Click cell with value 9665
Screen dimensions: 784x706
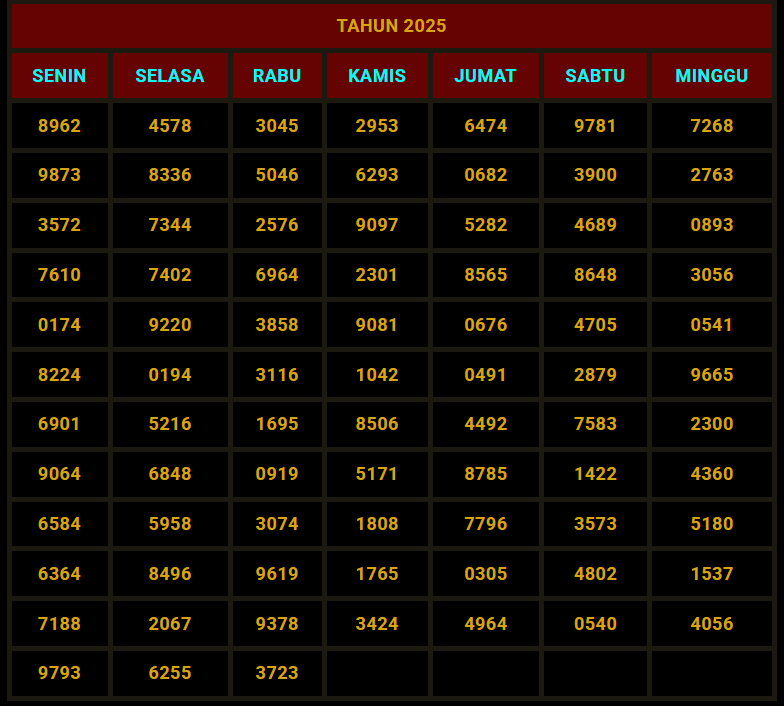pos(712,374)
